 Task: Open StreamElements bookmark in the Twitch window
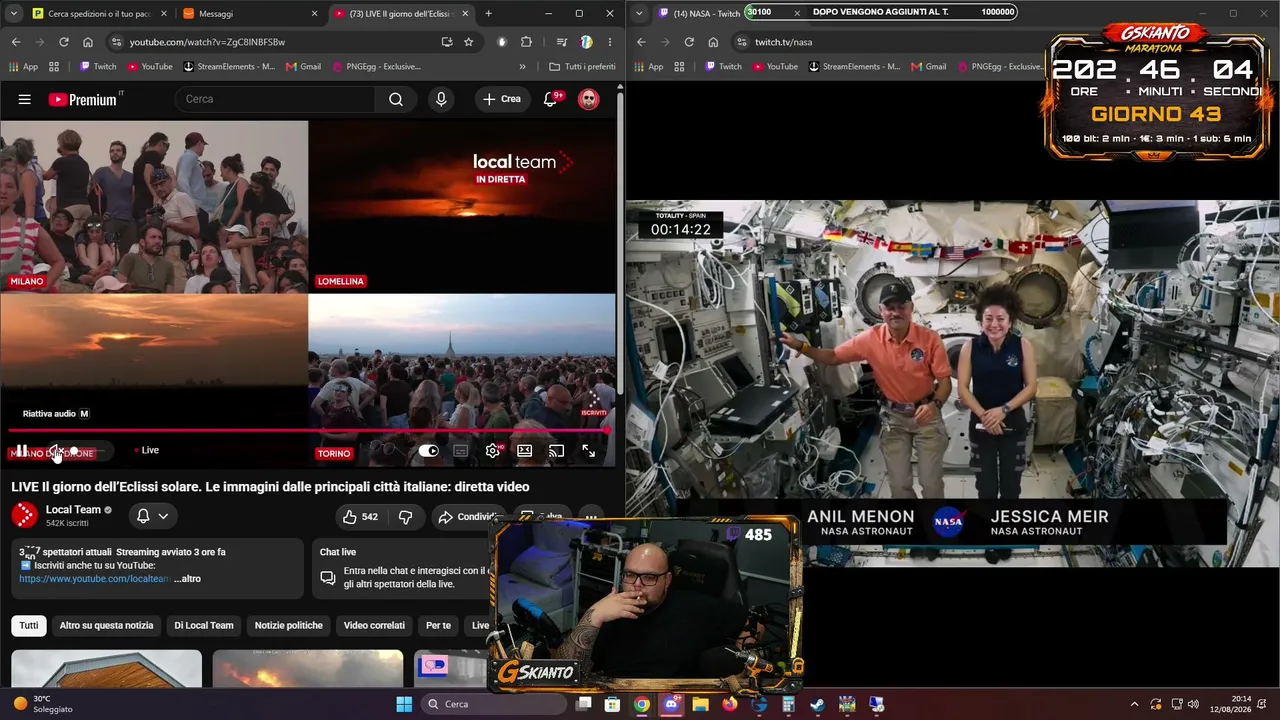click(x=854, y=67)
